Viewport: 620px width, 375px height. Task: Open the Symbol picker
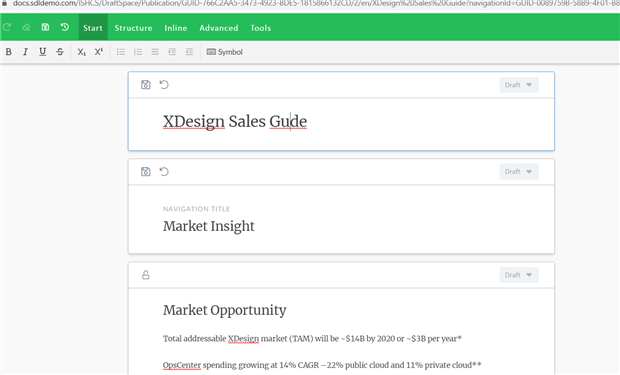(225, 52)
